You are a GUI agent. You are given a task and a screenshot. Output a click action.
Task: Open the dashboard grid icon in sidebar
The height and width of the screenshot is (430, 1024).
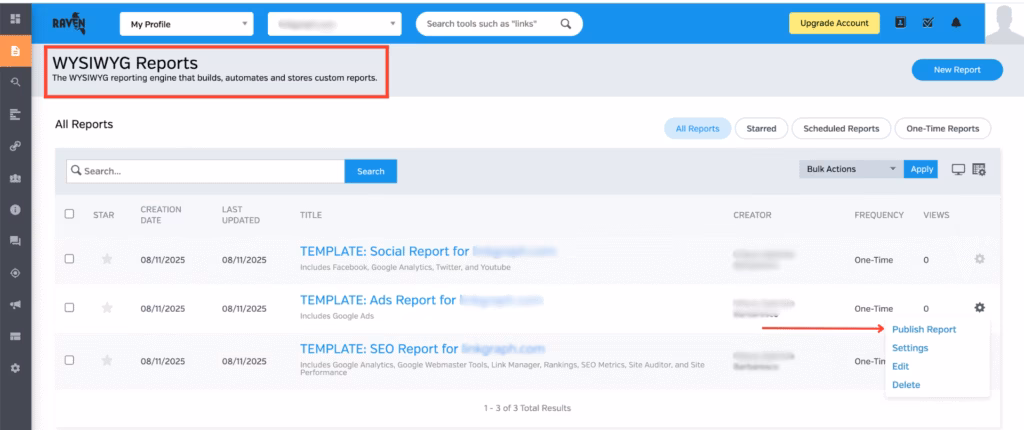tap(15, 19)
